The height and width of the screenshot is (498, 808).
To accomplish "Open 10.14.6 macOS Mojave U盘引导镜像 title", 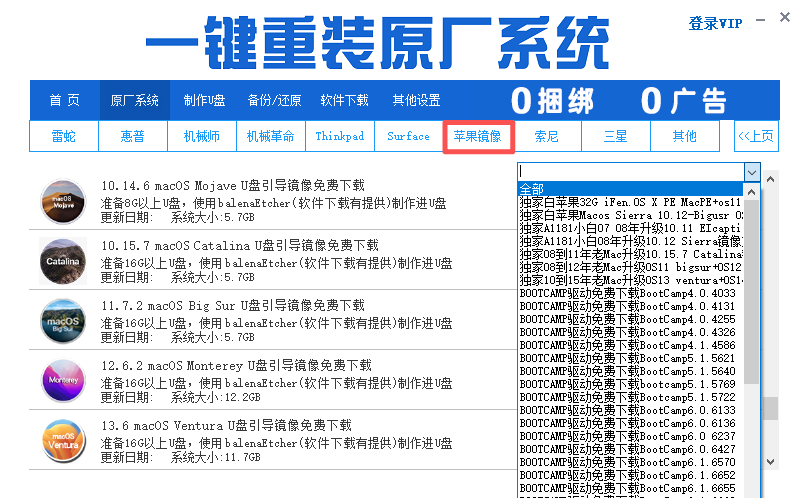I will pos(233,186).
